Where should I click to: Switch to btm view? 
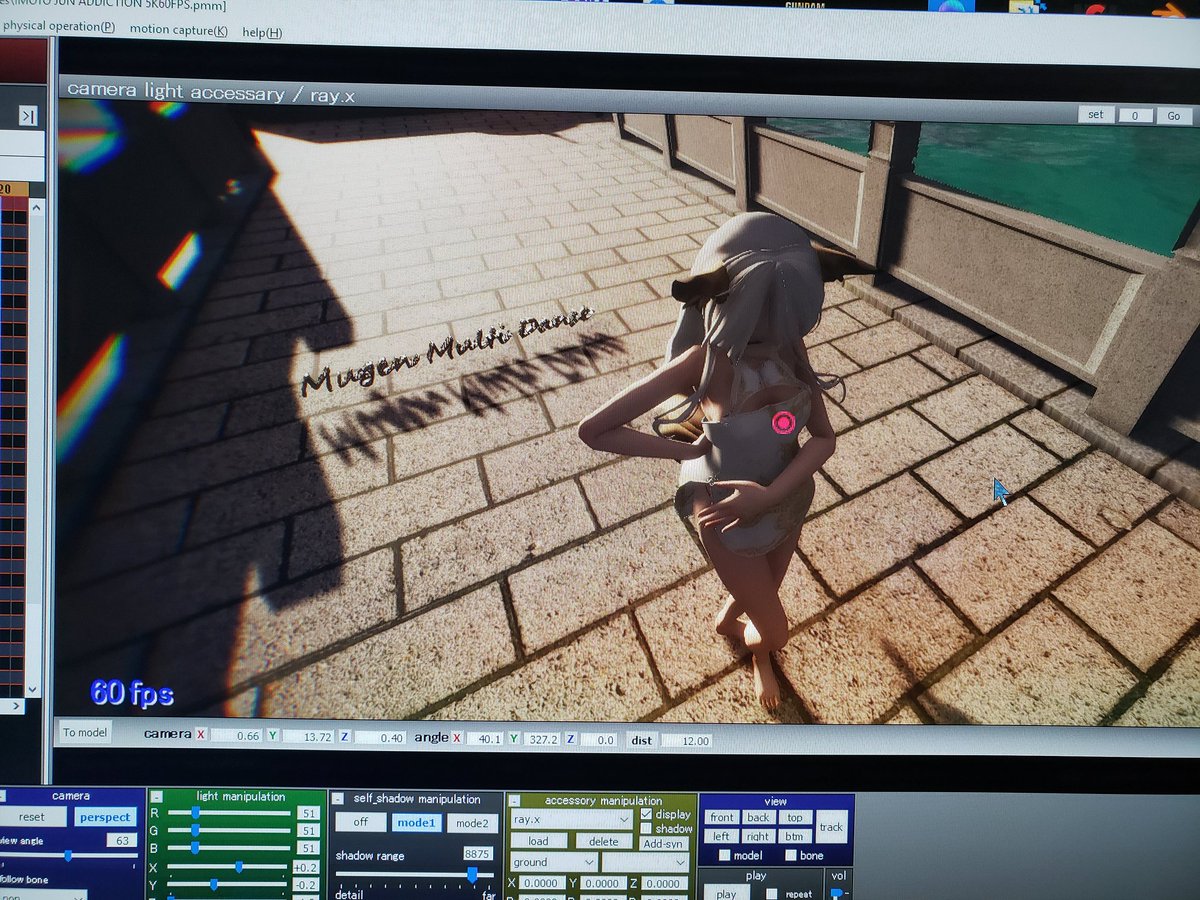click(794, 836)
